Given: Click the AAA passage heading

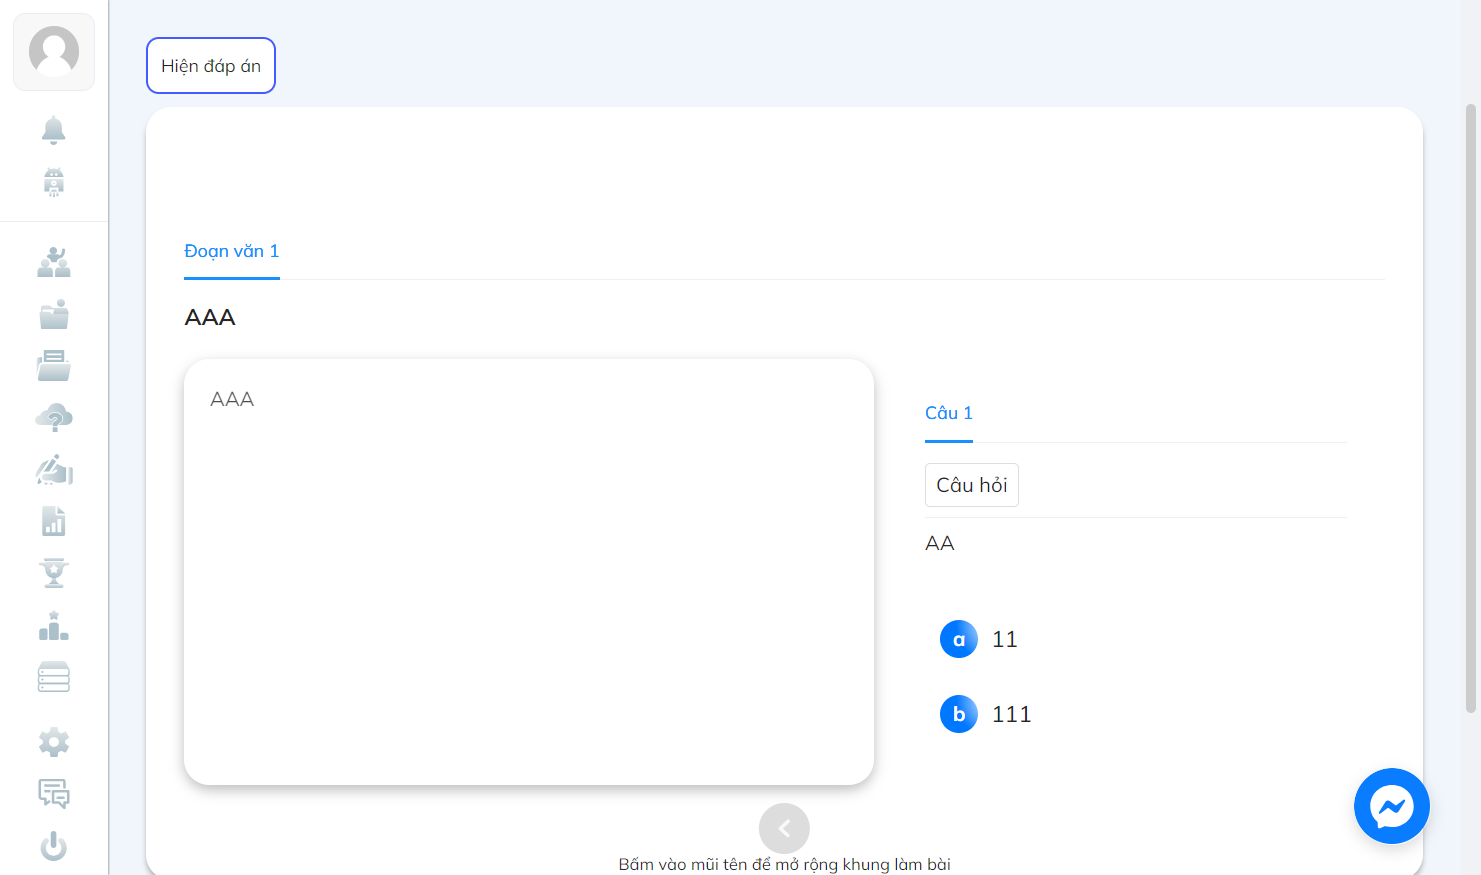Looking at the screenshot, I should (210, 318).
